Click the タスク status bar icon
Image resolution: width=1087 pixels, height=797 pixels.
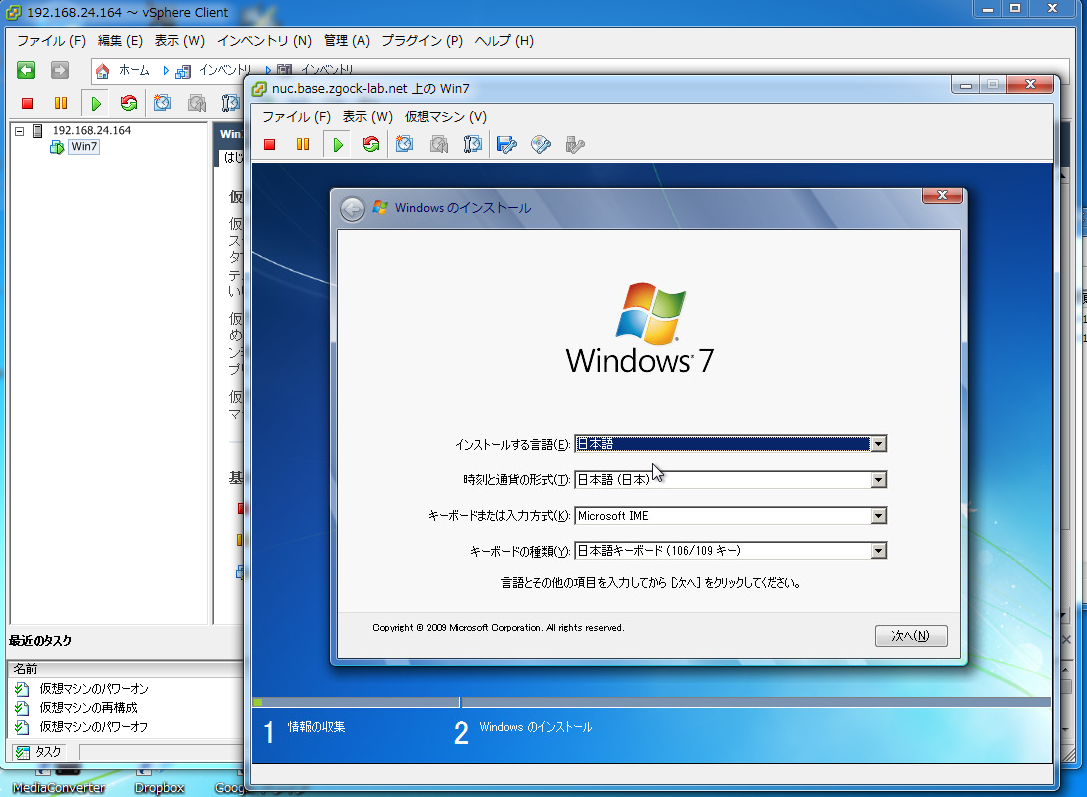coord(23,752)
